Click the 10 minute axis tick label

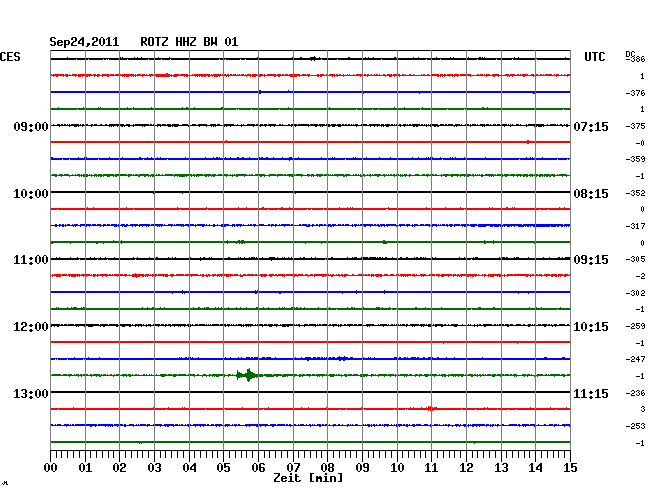coord(397,468)
